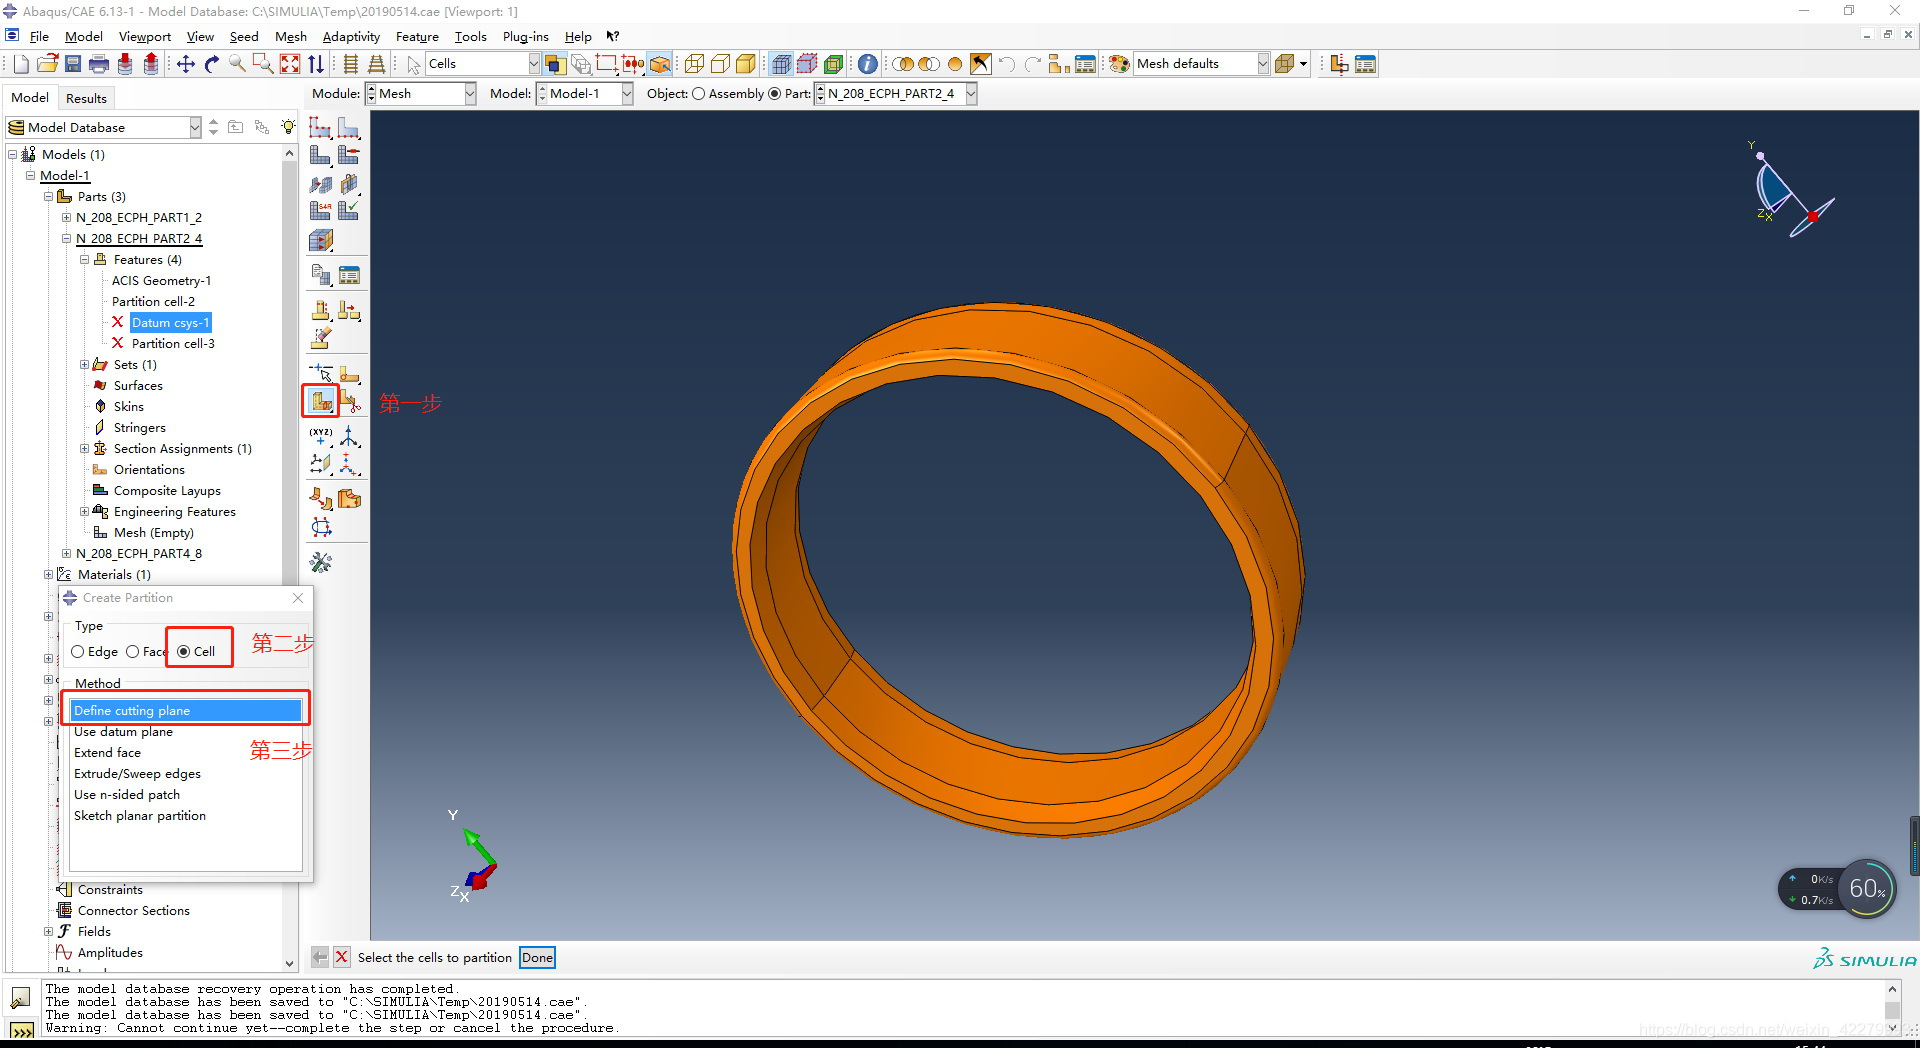1920x1048 pixels.
Task: Select the Cell partition type
Action: click(184, 652)
